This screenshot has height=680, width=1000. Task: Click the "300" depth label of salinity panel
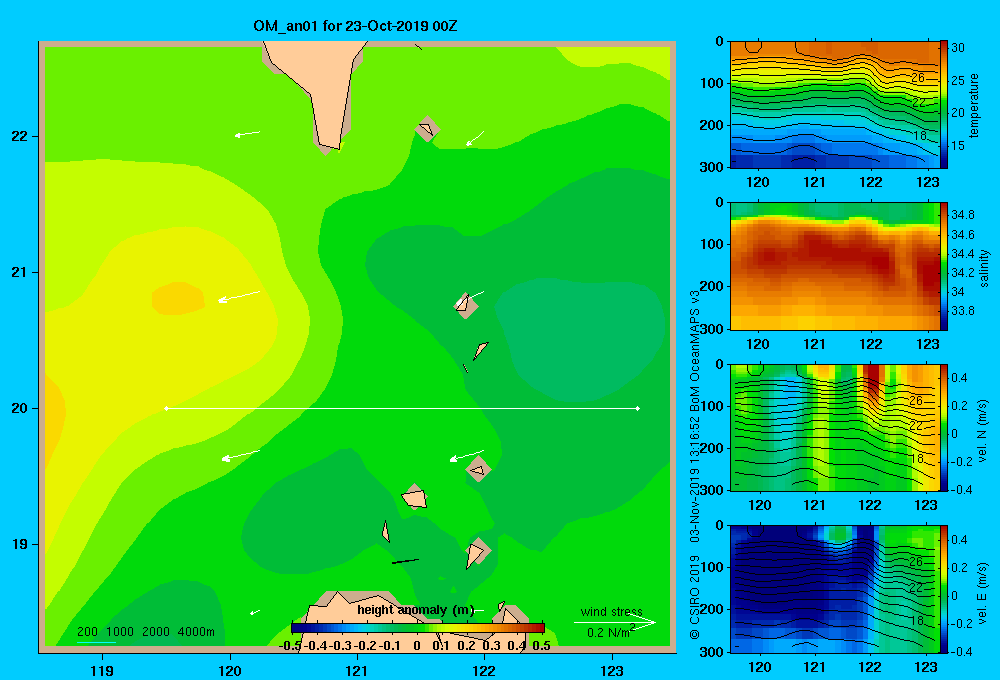711,329
